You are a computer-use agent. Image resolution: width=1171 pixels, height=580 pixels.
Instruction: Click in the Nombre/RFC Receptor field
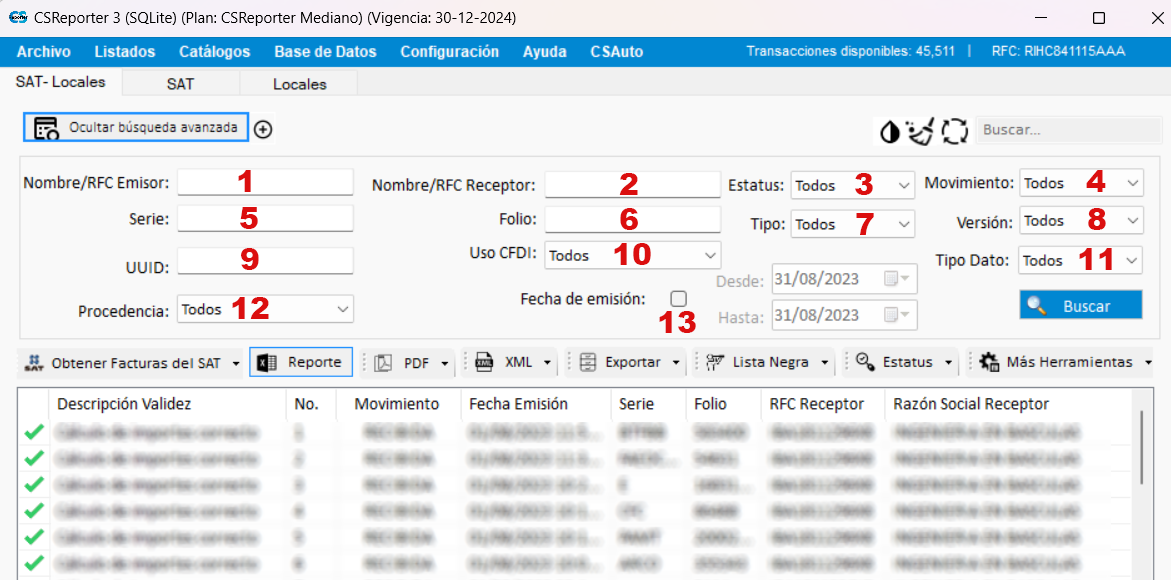coord(633,184)
